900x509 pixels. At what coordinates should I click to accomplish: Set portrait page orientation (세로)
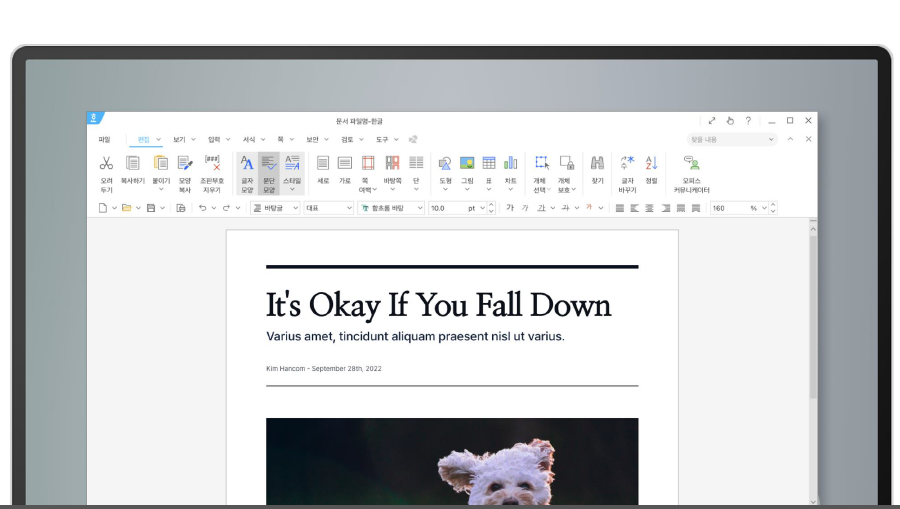point(323,164)
